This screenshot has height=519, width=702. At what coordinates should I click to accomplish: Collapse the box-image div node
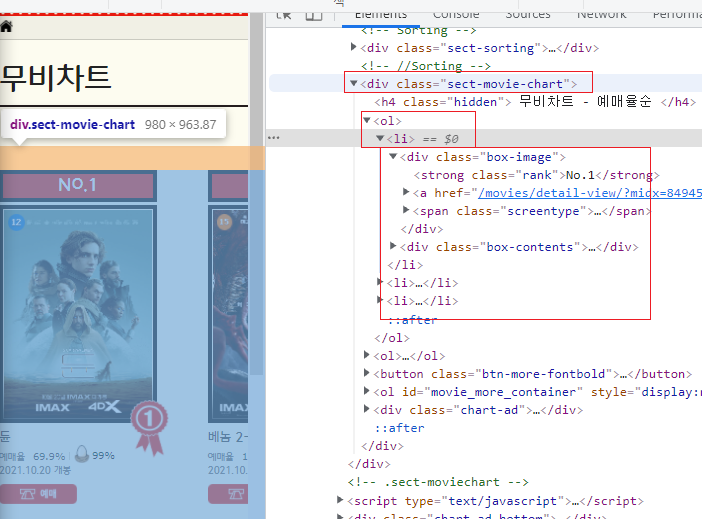pyautogui.click(x=393, y=156)
